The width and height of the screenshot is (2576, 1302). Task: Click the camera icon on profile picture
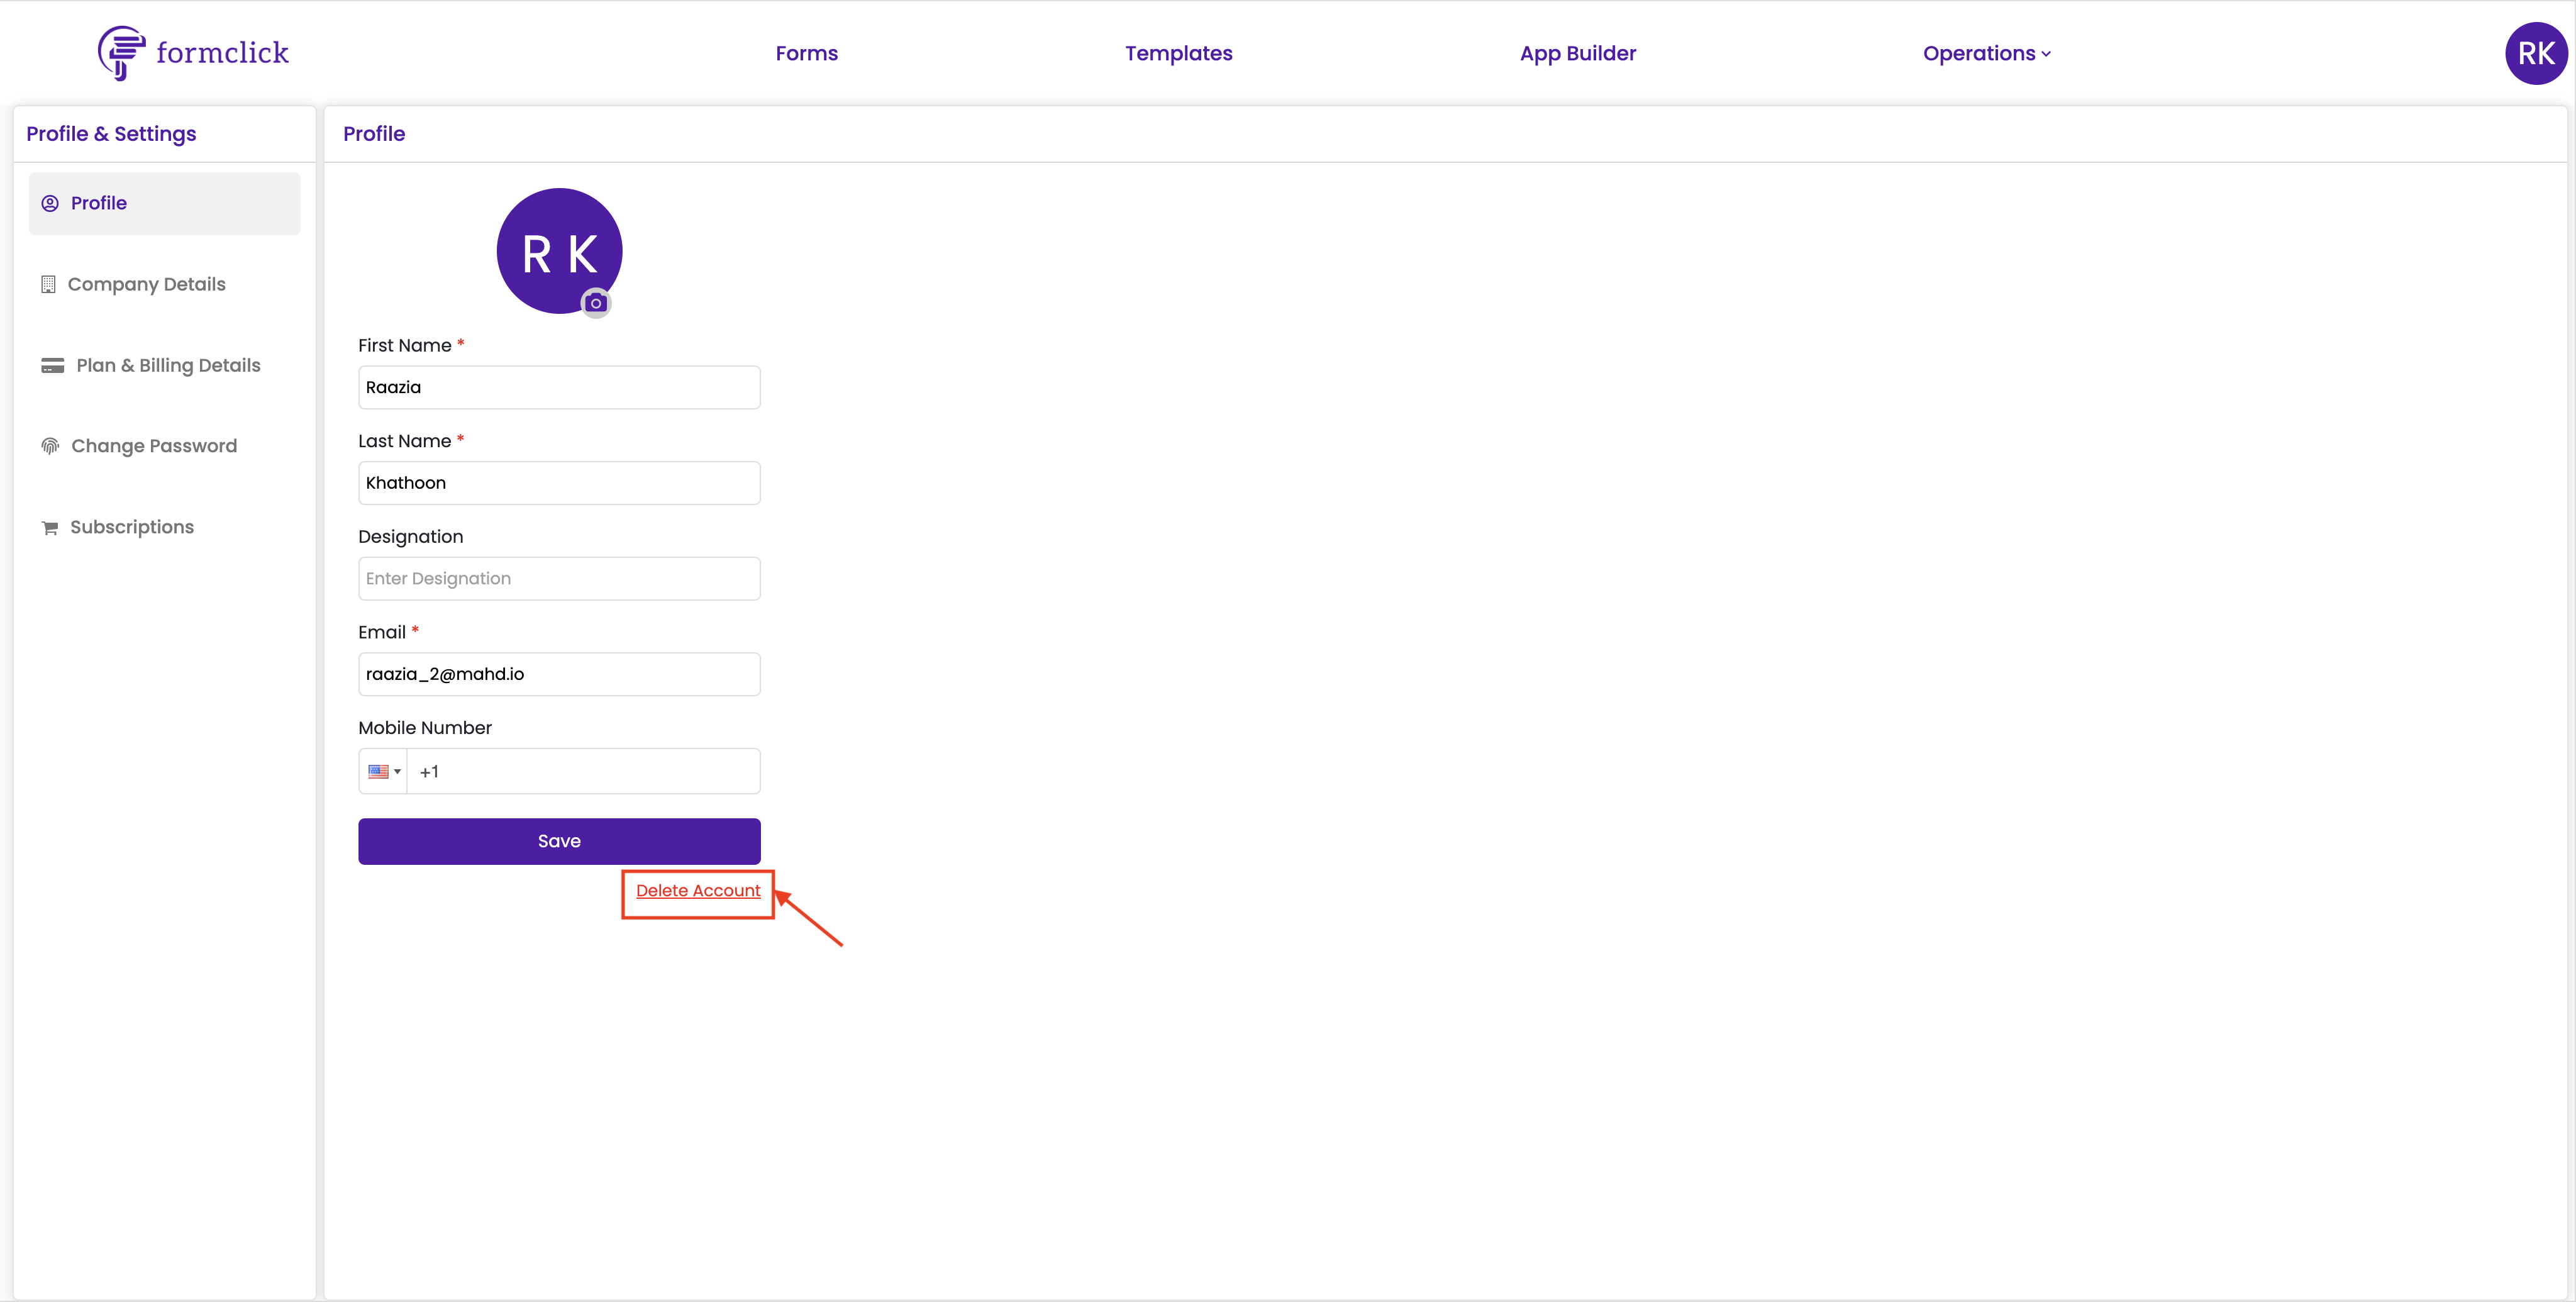pos(596,303)
